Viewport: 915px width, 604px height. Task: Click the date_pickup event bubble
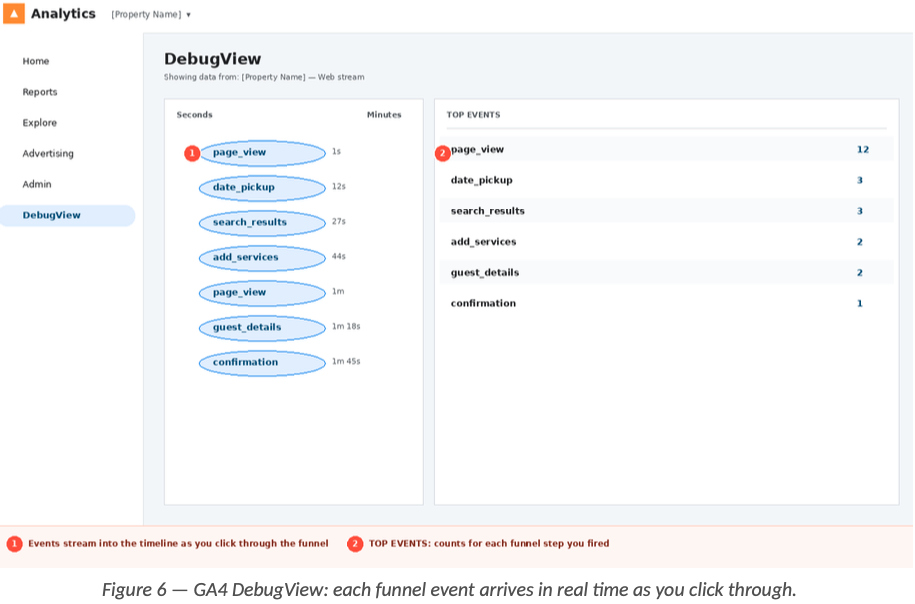tap(262, 188)
